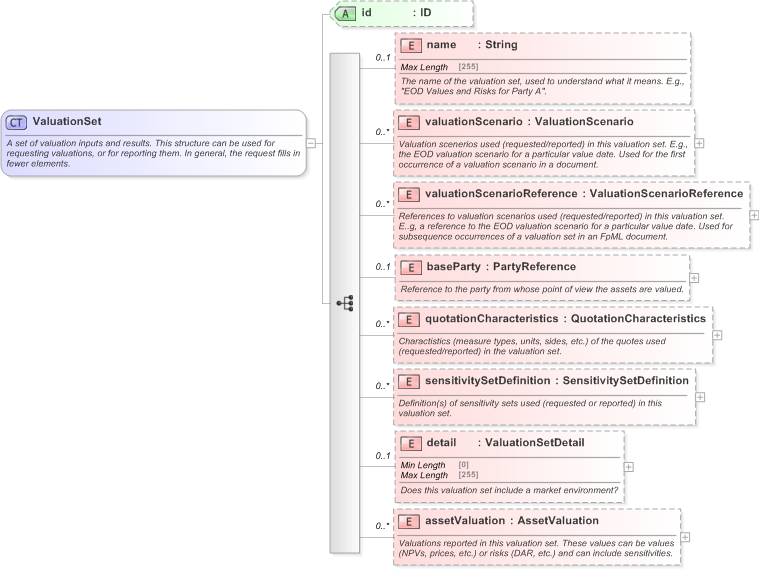Viewport: 759px width, 570px height.
Task: Select the ValuationSet complex type title
Action: [67, 121]
